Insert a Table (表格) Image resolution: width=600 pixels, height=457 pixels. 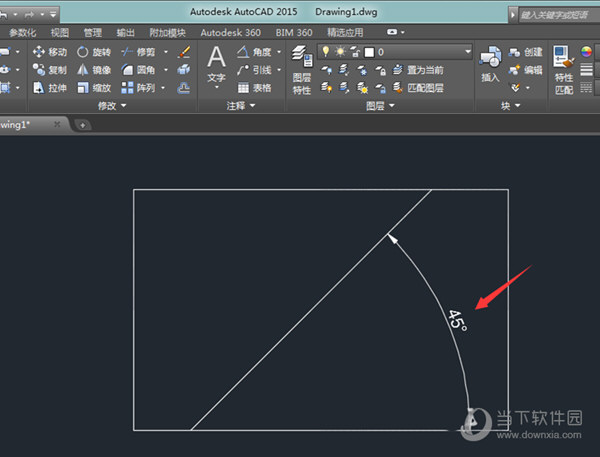coord(254,88)
